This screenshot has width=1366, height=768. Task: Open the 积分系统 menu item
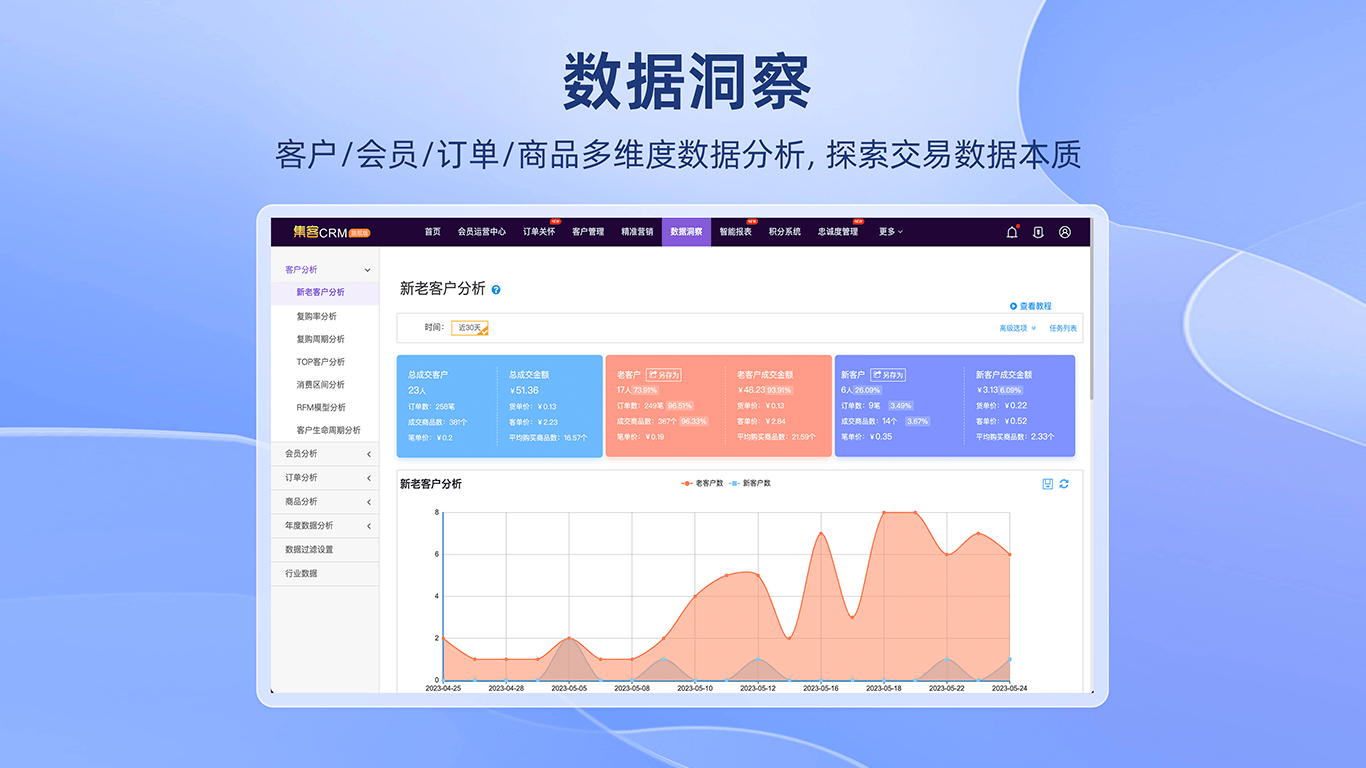tap(784, 231)
